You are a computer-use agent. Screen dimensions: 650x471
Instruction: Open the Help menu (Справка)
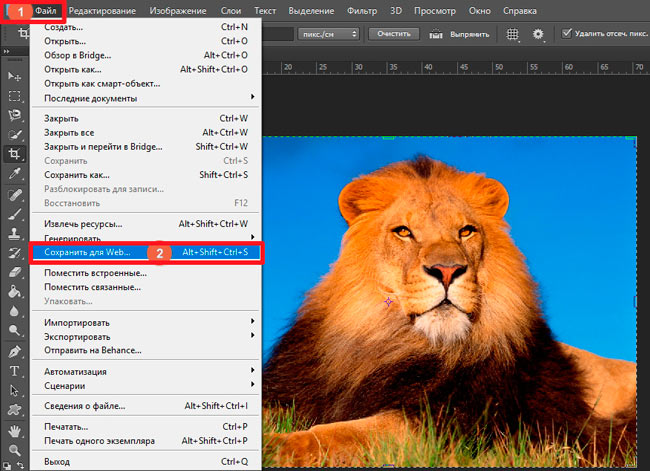click(x=520, y=11)
